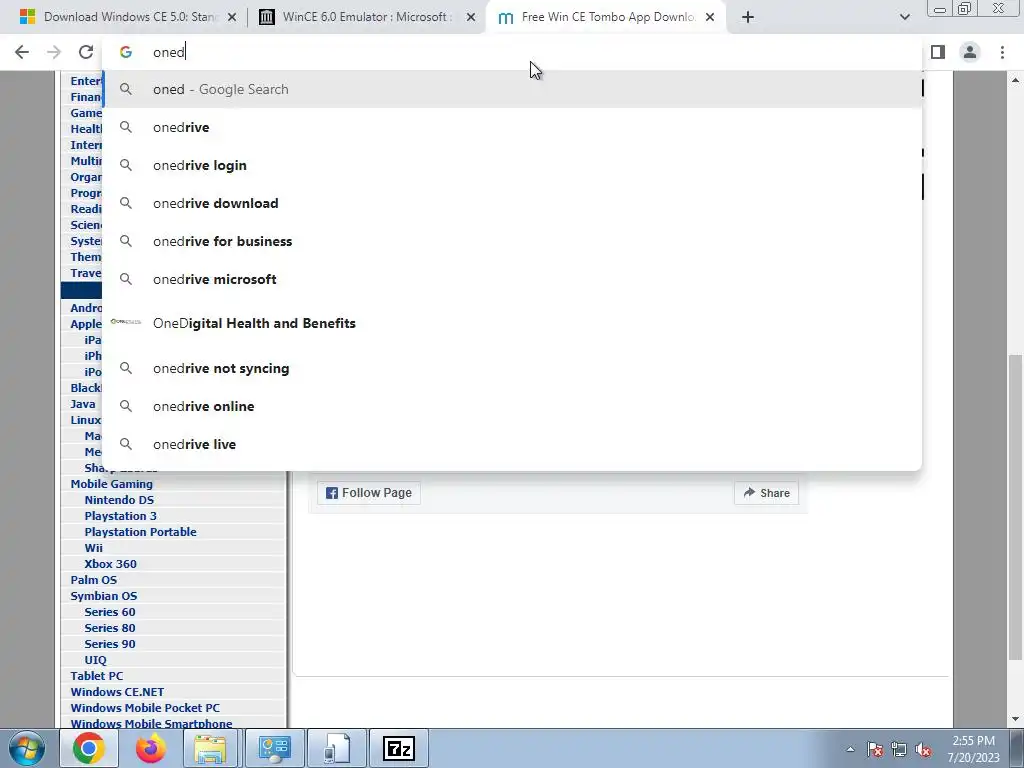Launch Firefox from the taskbar
Image resolution: width=1024 pixels, height=768 pixels.
pos(151,748)
